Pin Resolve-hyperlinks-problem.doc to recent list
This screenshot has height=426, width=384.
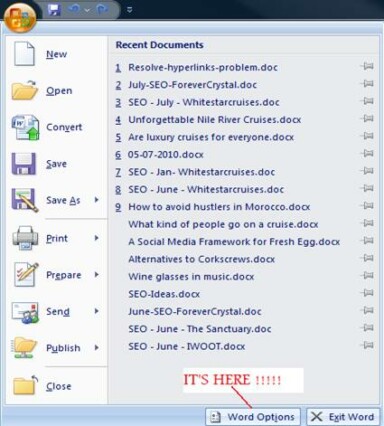pos(367,66)
